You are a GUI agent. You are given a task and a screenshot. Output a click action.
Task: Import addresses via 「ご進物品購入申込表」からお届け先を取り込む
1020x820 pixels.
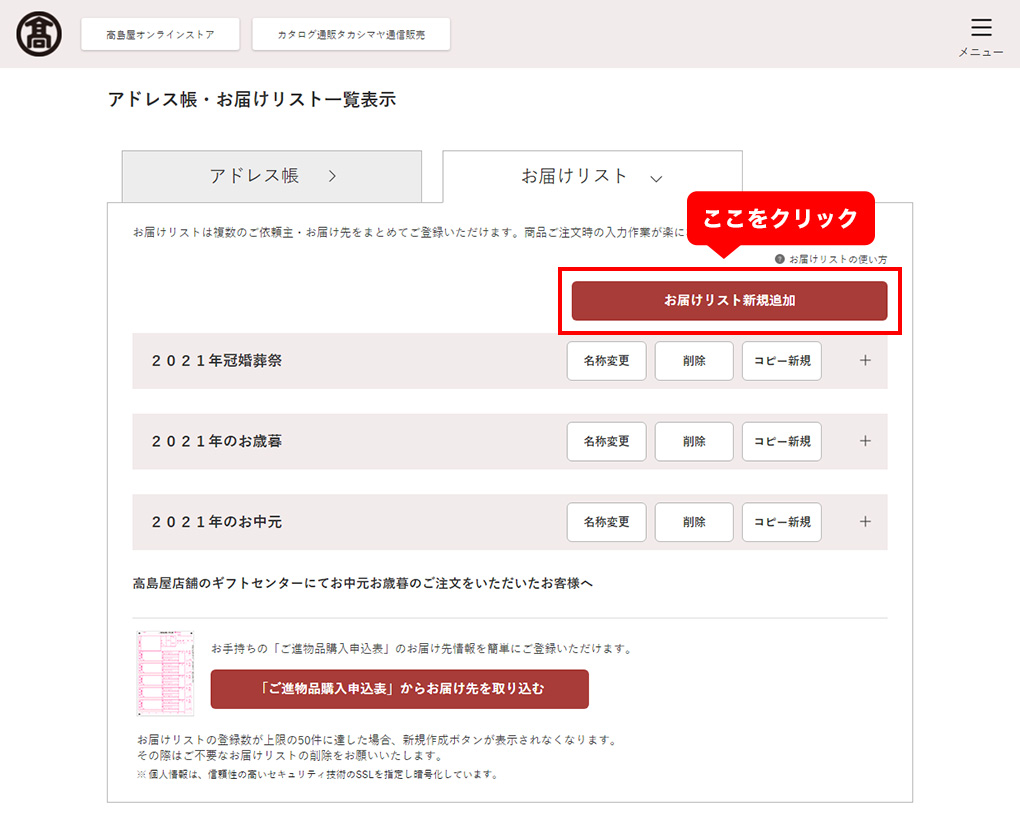click(399, 689)
